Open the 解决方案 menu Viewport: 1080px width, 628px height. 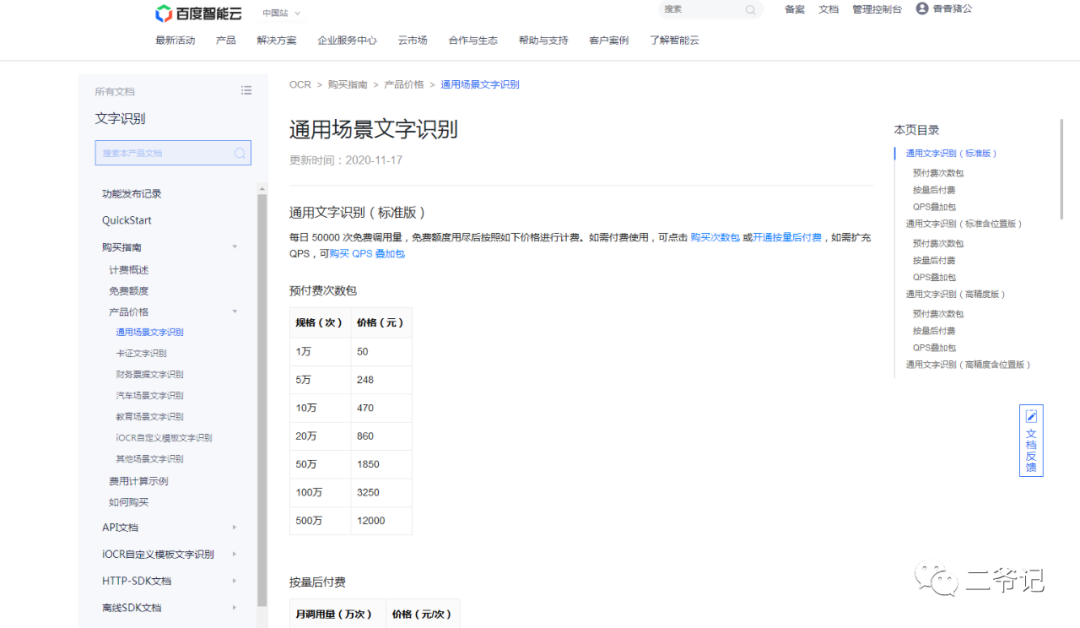(x=276, y=40)
